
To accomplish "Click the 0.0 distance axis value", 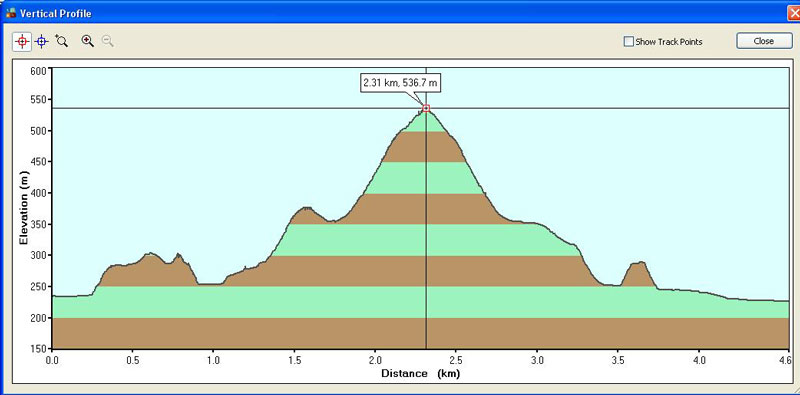I will pyautogui.click(x=52, y=360).
